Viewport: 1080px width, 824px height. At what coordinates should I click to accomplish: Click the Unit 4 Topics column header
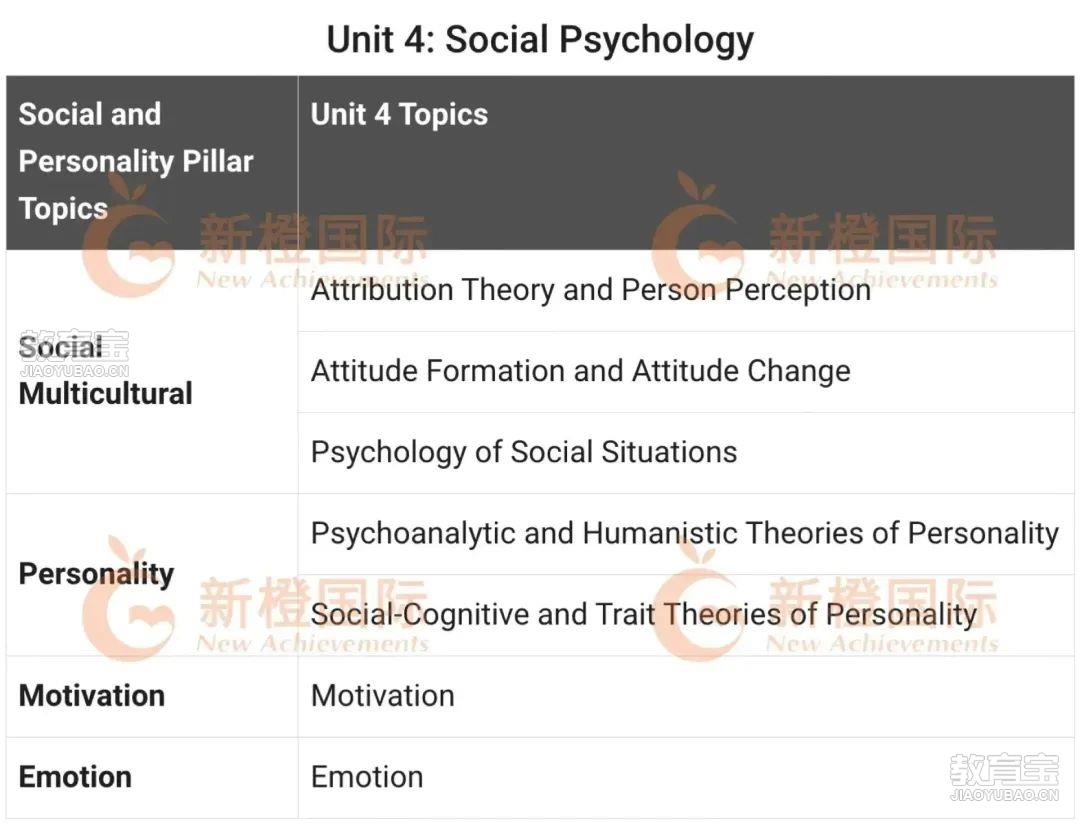point(399,114)
